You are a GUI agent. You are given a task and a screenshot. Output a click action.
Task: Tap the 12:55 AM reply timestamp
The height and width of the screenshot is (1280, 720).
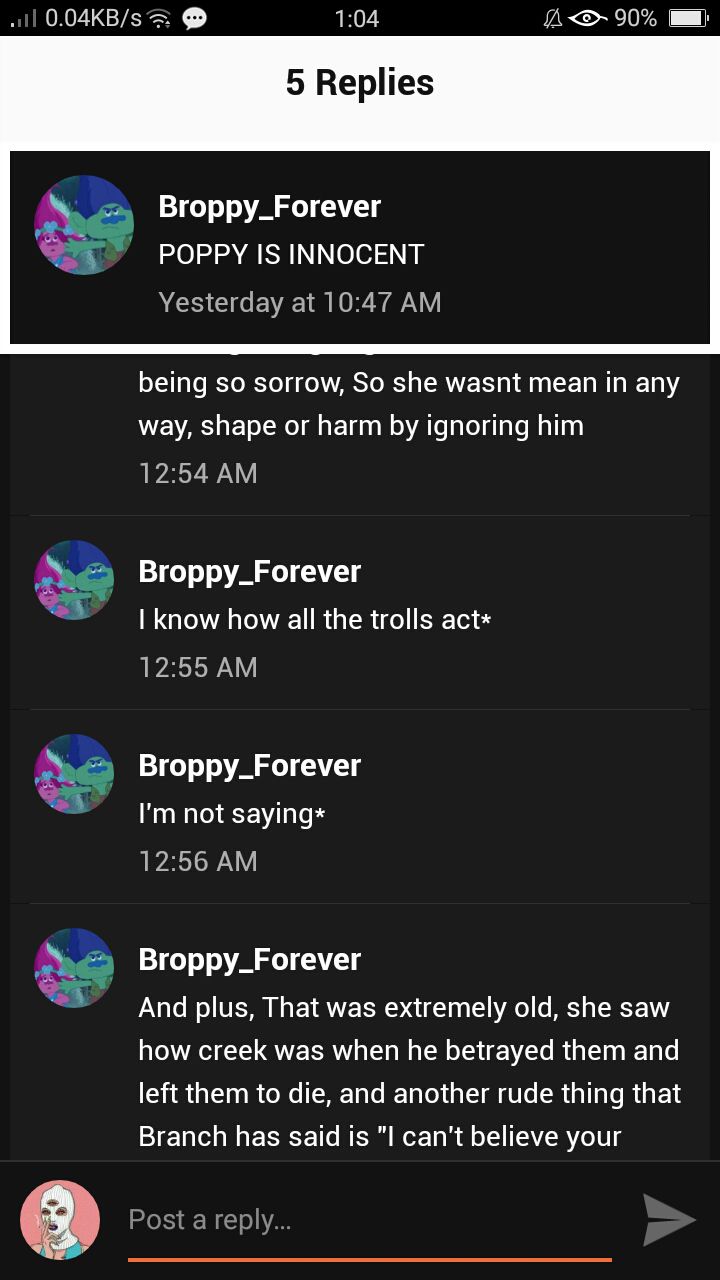[198, 667]
